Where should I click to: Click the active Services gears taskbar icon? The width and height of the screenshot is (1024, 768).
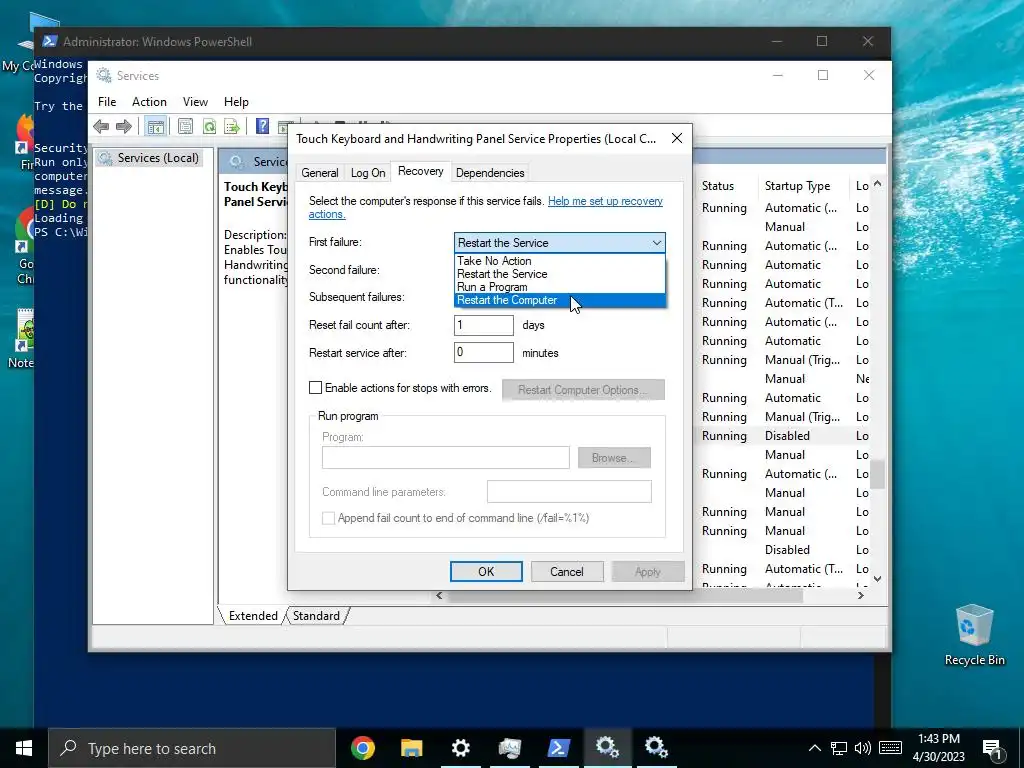click(x=607, y=748)
